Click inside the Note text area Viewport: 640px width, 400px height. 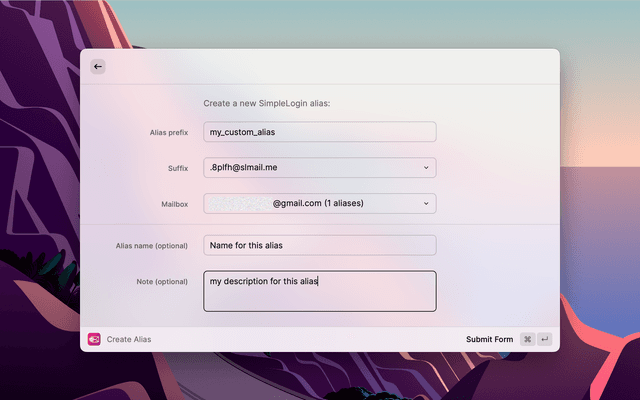tap(320, 291)
